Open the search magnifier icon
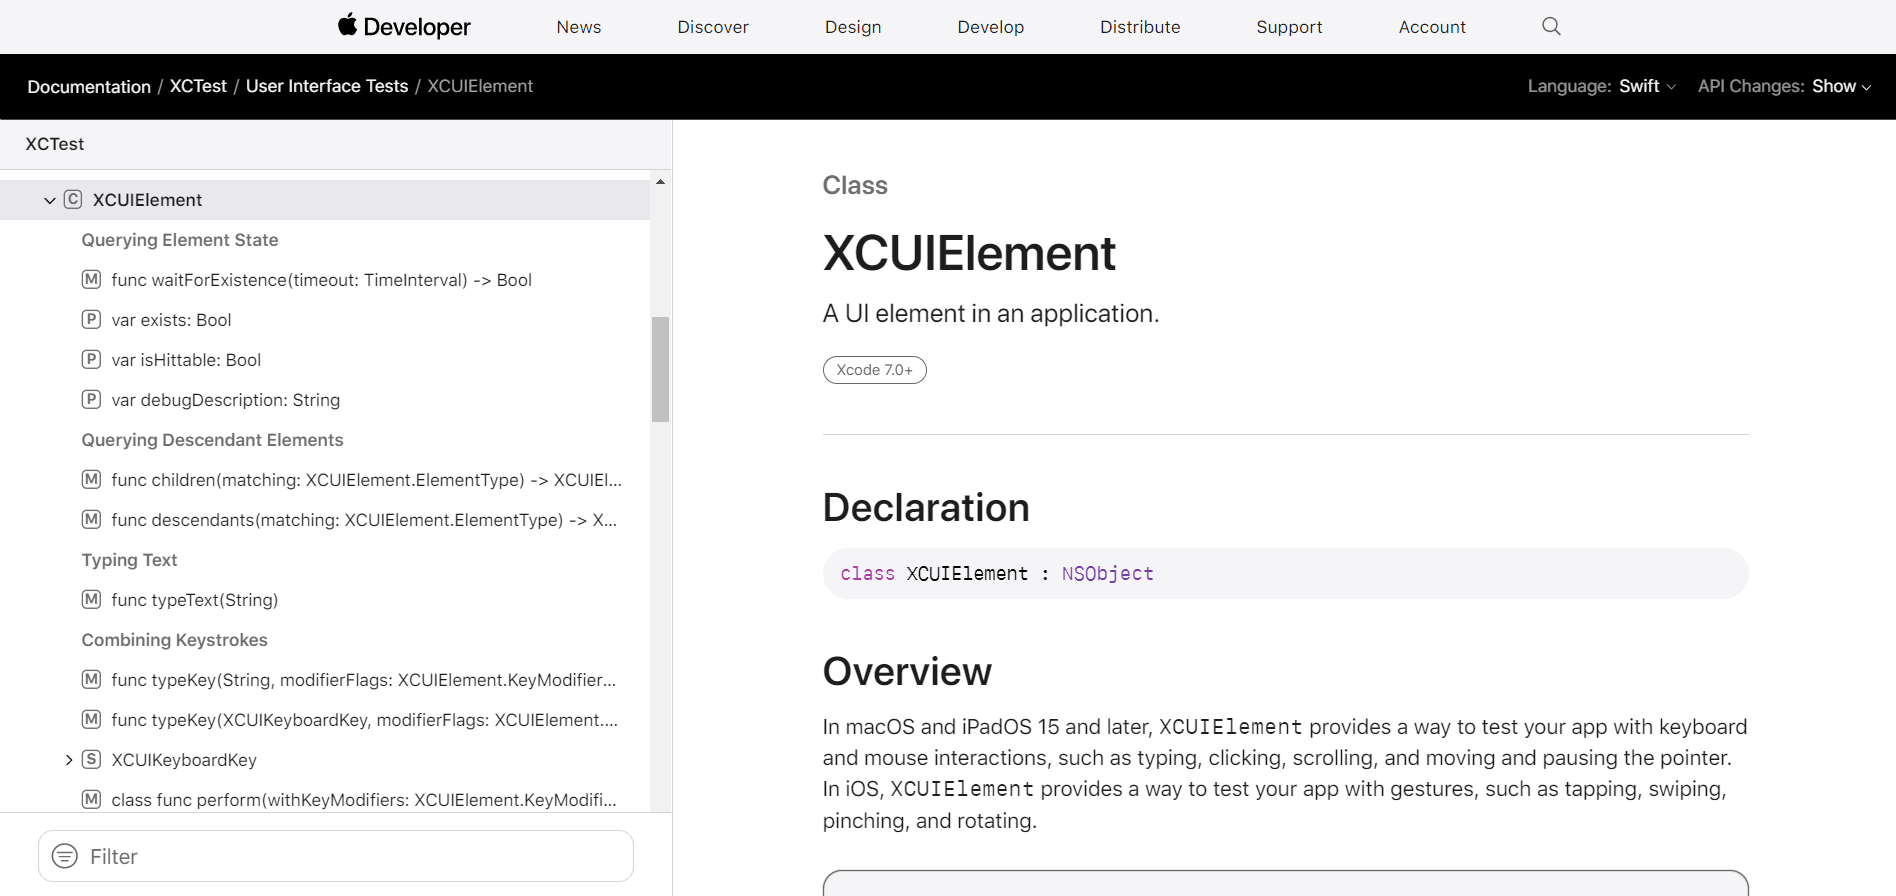The height and width of the screenshot is (896, 1896). pyautogui.click(x=1551, y=26)
